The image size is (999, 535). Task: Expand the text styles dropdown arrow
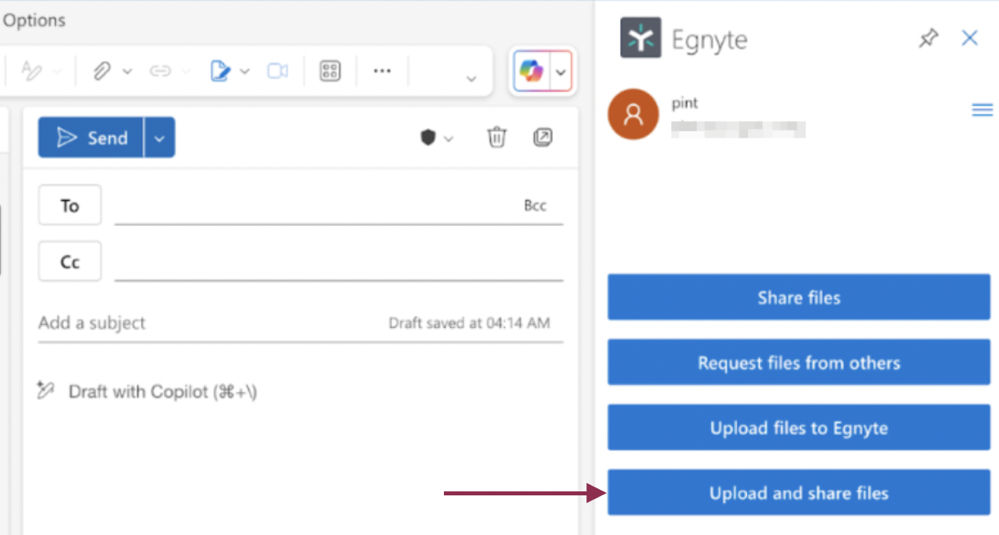(x=57, y=71)
